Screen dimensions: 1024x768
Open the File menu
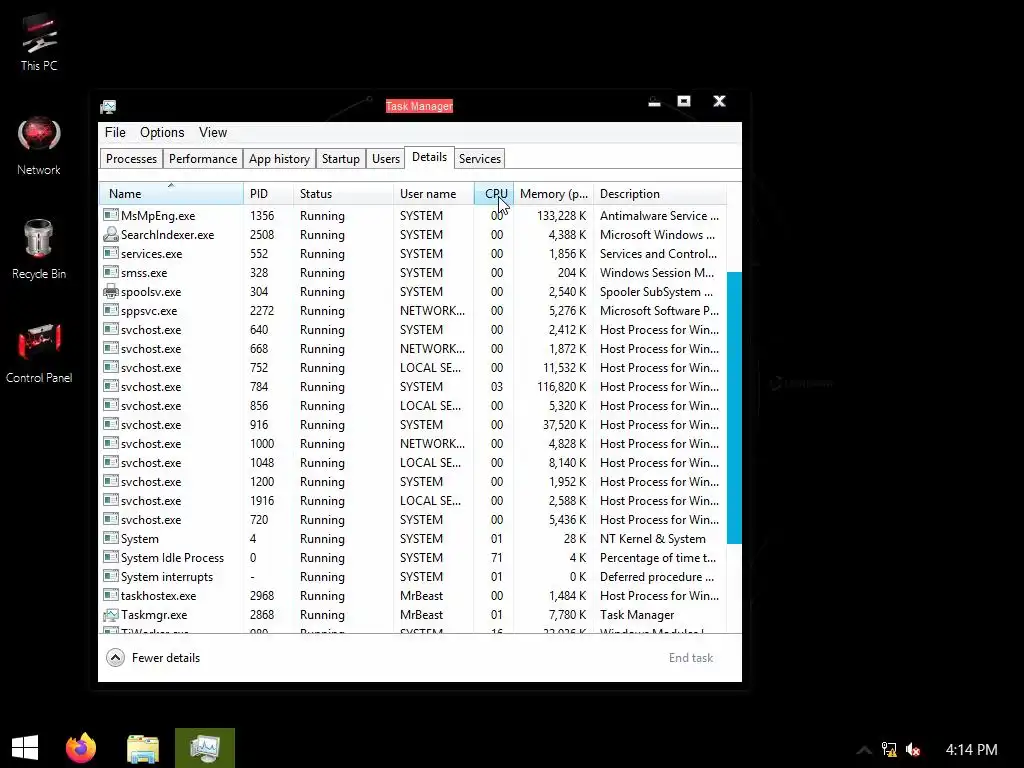tap(115, 133)
